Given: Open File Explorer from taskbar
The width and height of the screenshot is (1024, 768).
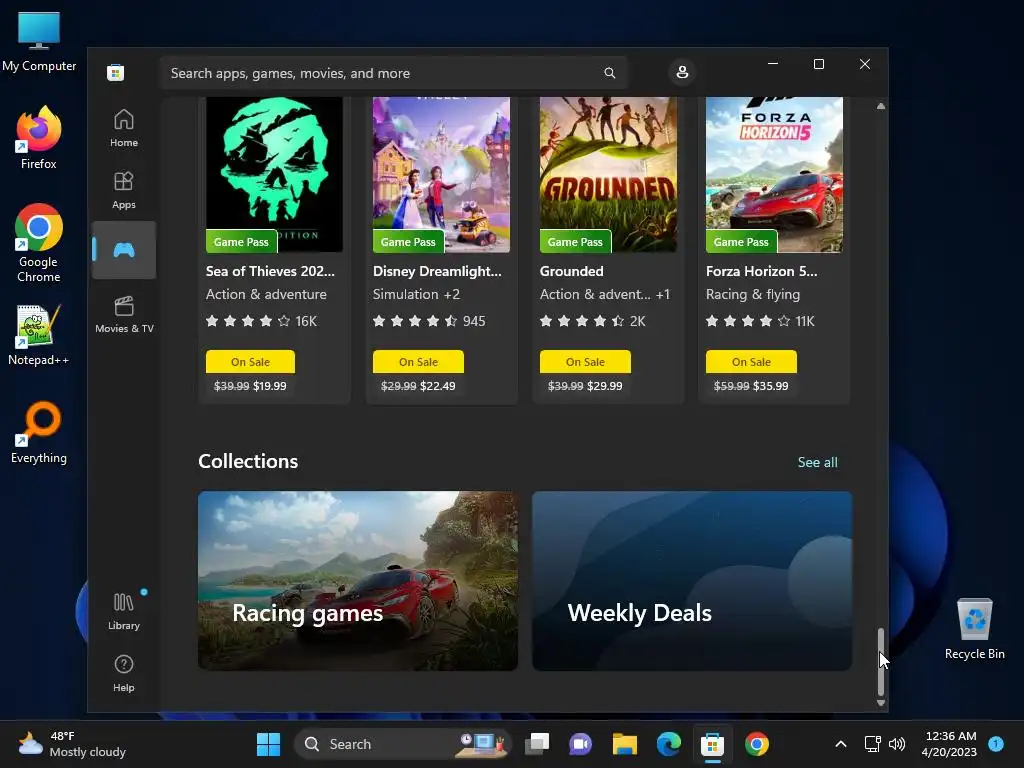Looking at the screenshot, I should 624,744.
